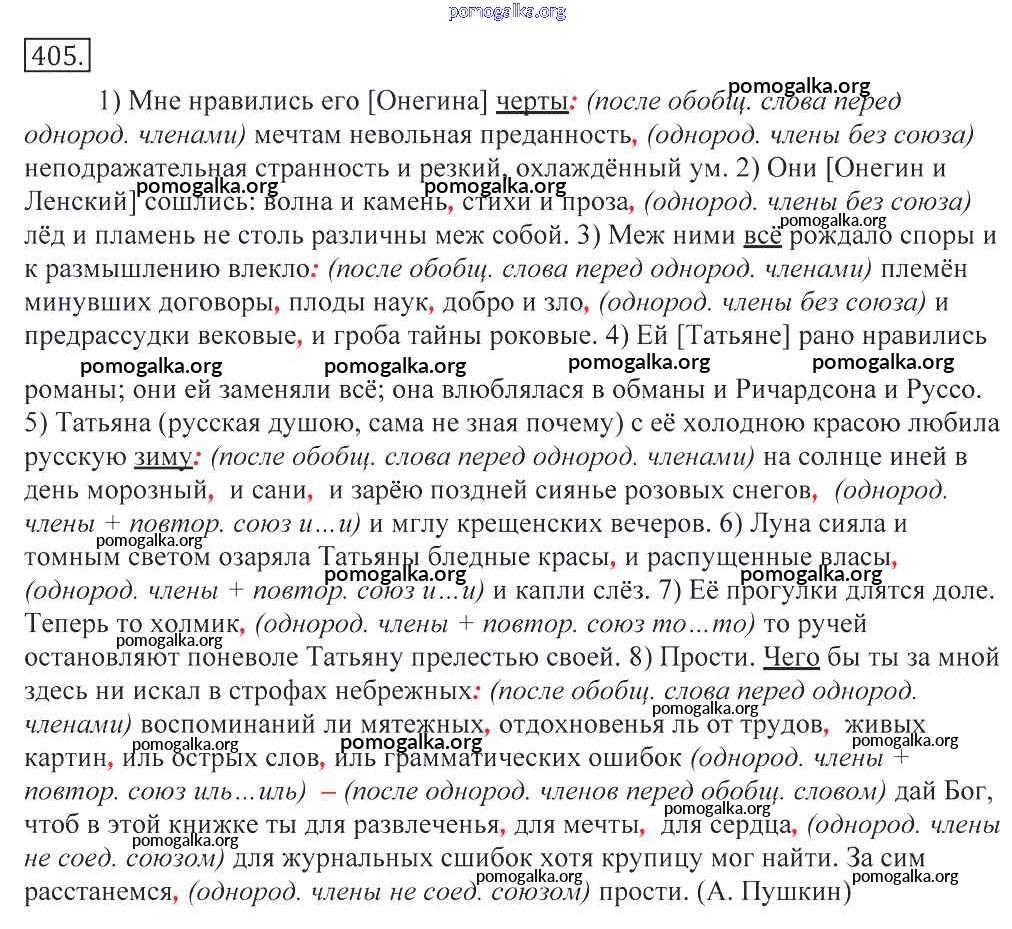Click the red colon after "черты"
1012x929 pixels.
click(573, 101)
